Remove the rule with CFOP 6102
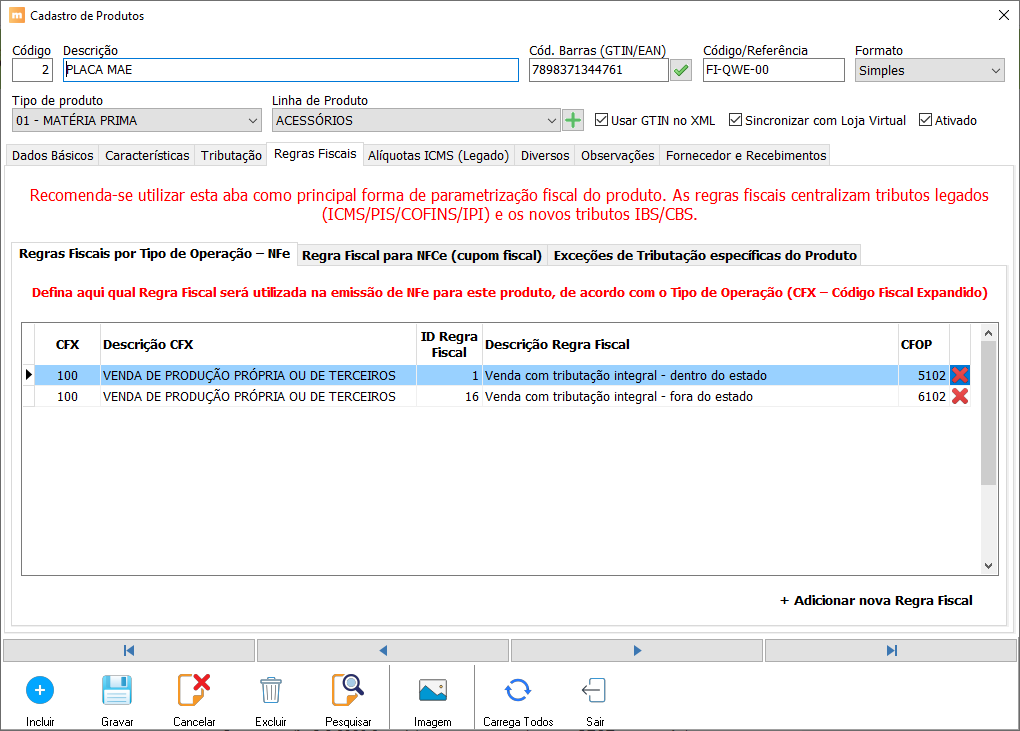1020x731 pixels. (960, 396)
